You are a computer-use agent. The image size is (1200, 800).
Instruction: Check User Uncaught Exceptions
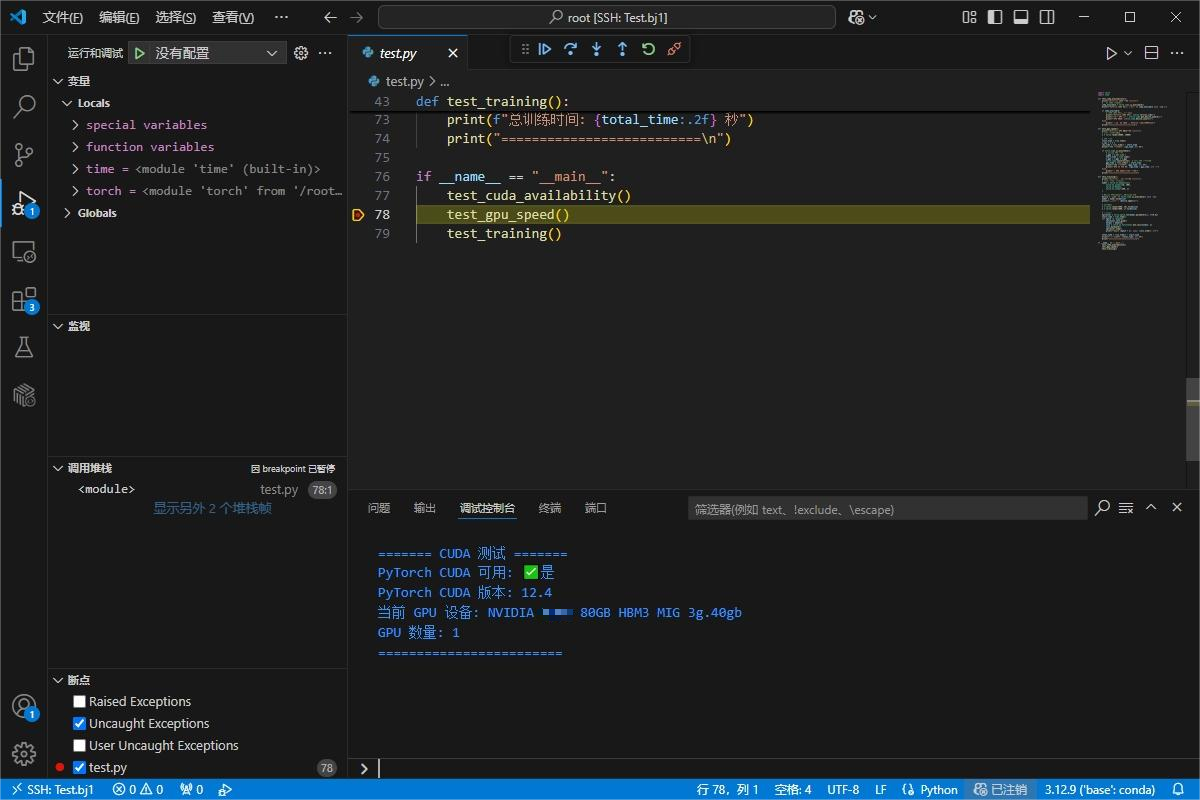79,745
